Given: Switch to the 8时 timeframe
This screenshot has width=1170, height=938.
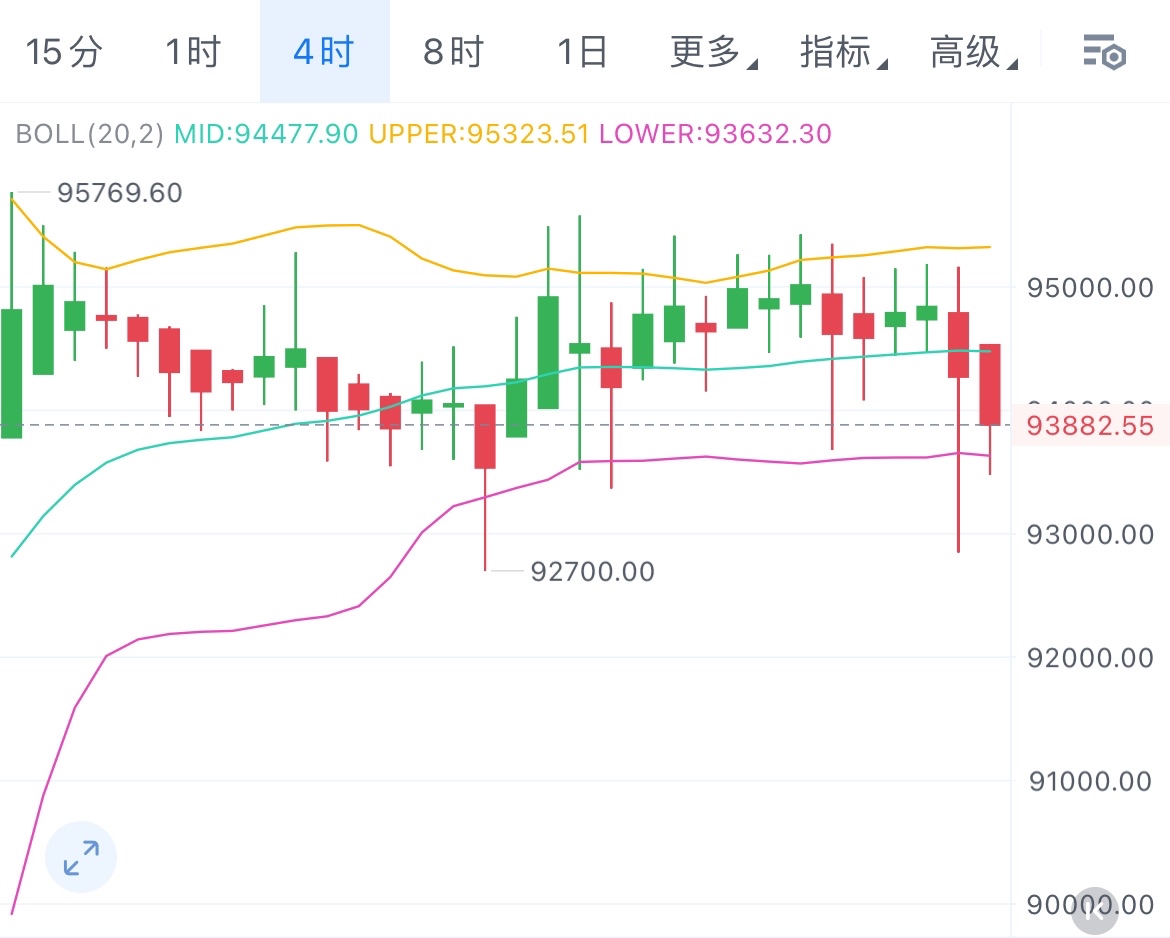Looking at the screenshot, I should (454, 52).
